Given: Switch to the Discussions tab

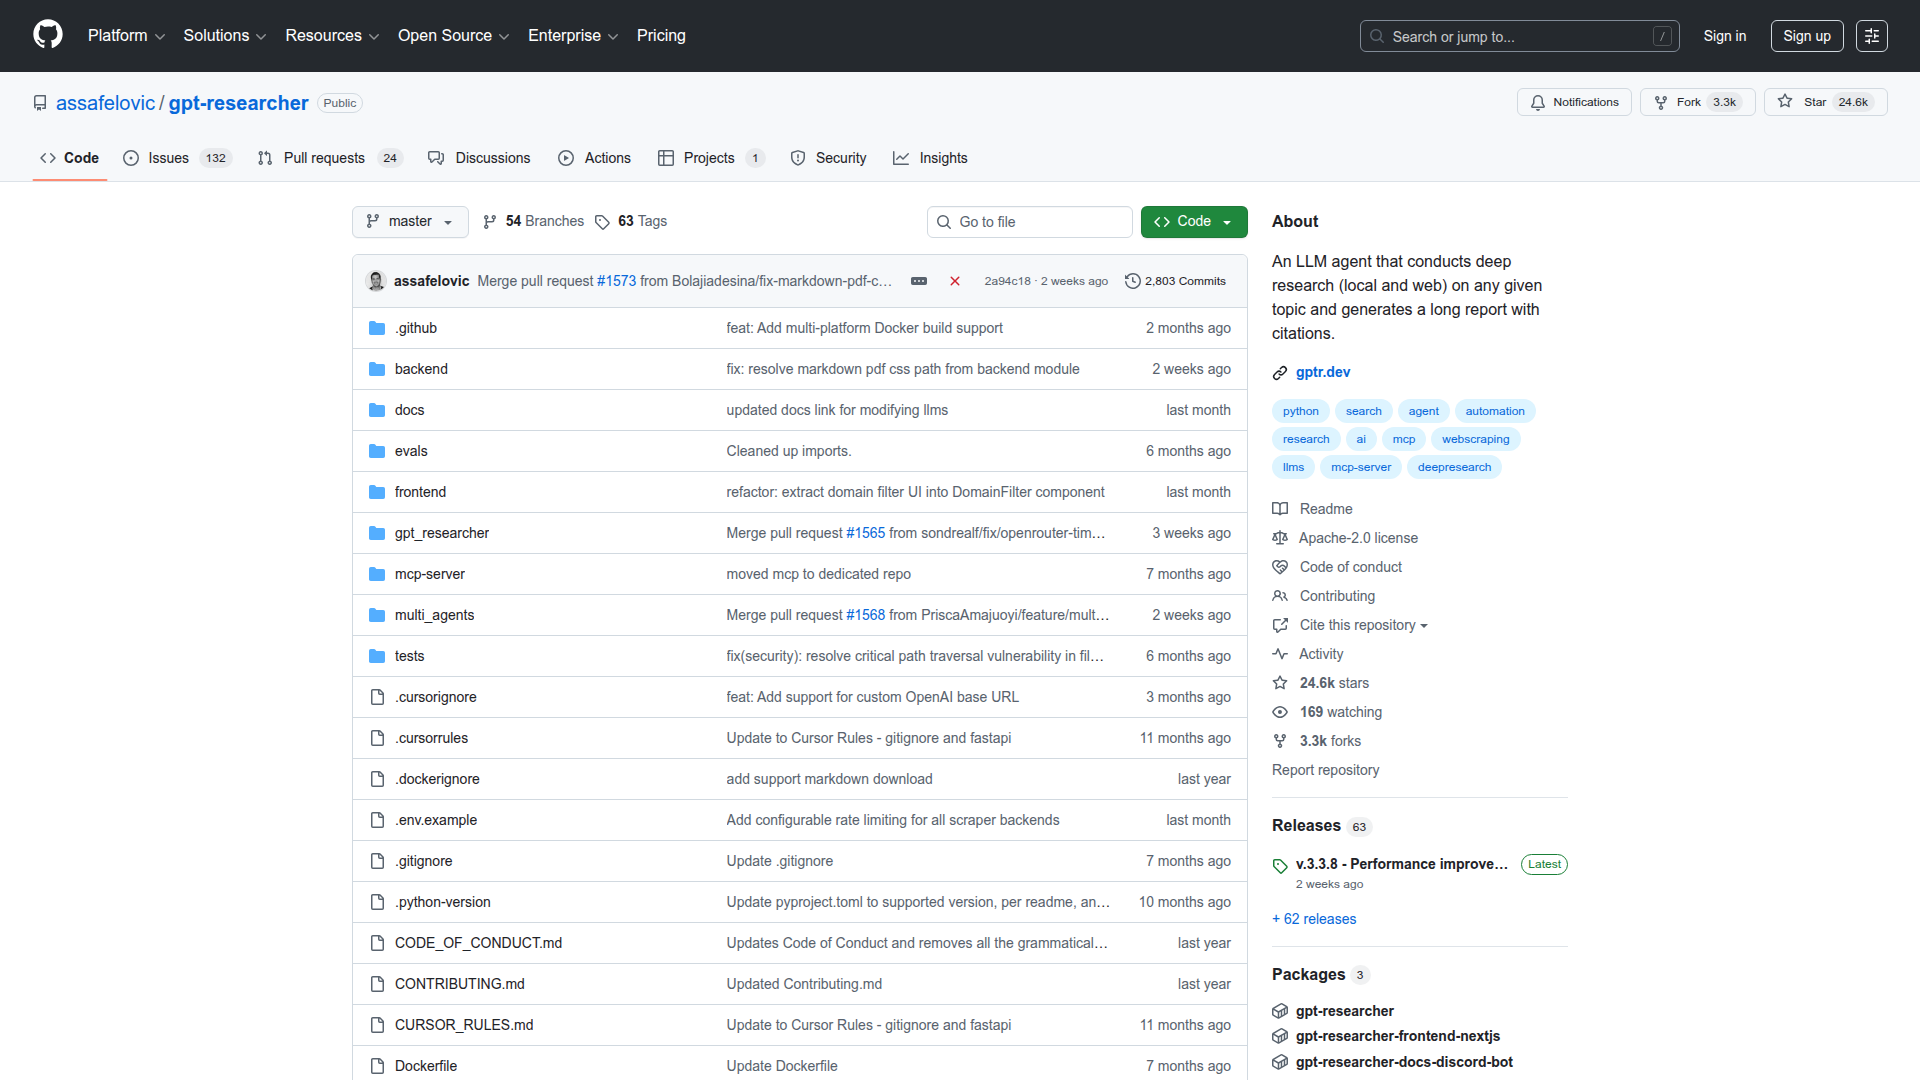Looking at the screenshot, I should (492, 158).
